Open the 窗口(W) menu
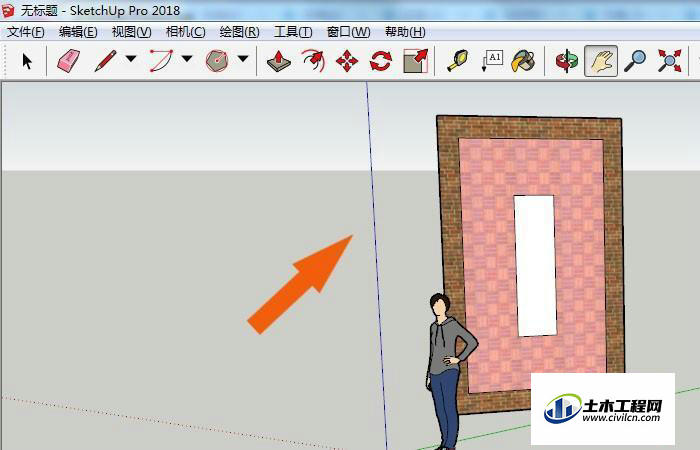Viewport: 700px width, 450px height. click(x=348, y=32)
